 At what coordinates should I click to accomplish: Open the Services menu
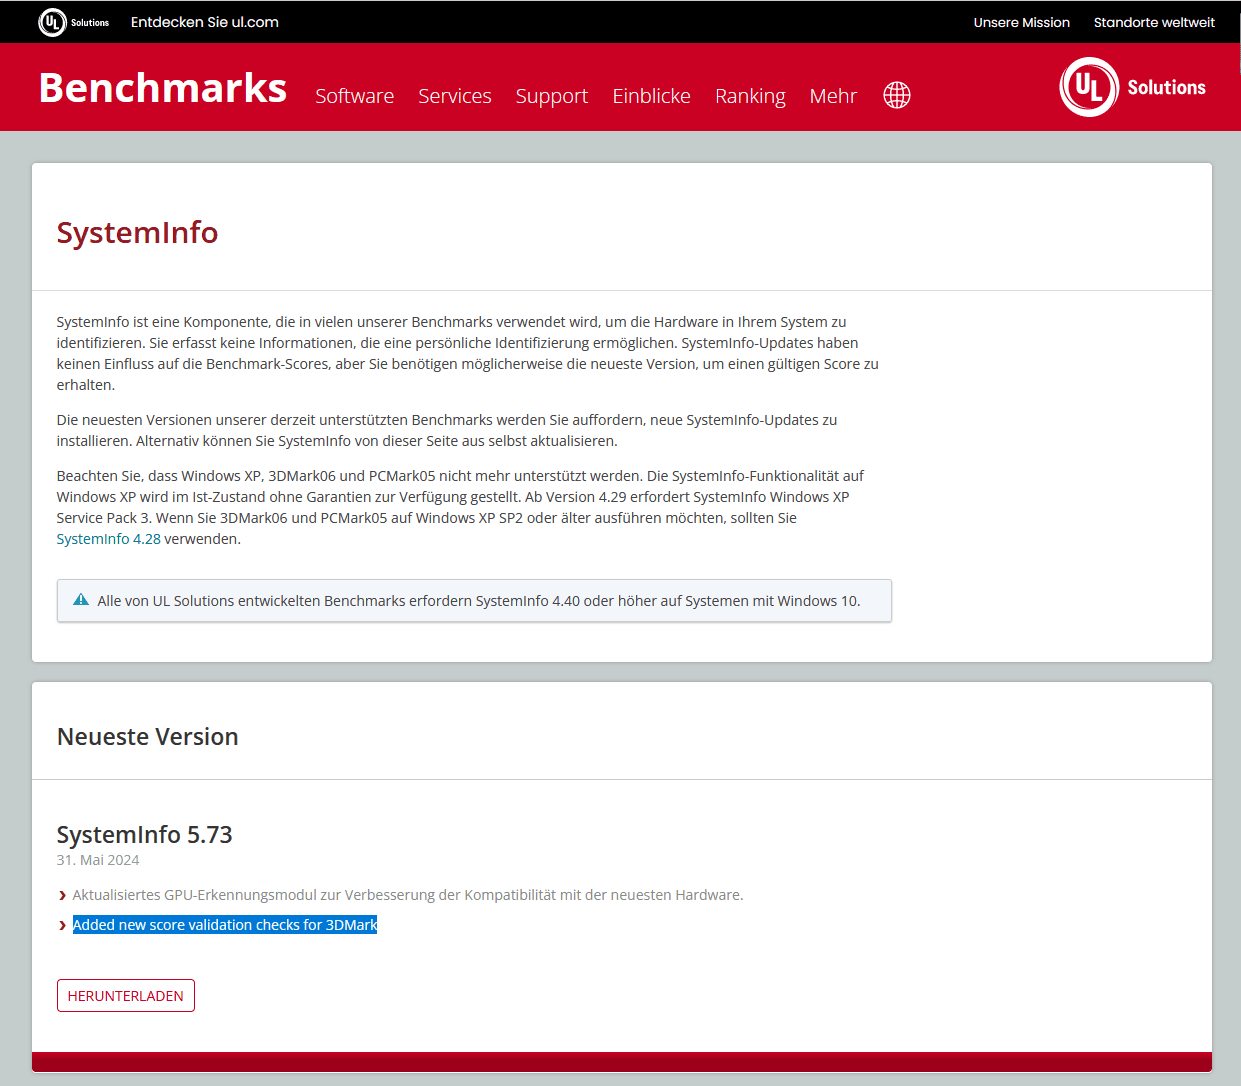pos(455,96)
